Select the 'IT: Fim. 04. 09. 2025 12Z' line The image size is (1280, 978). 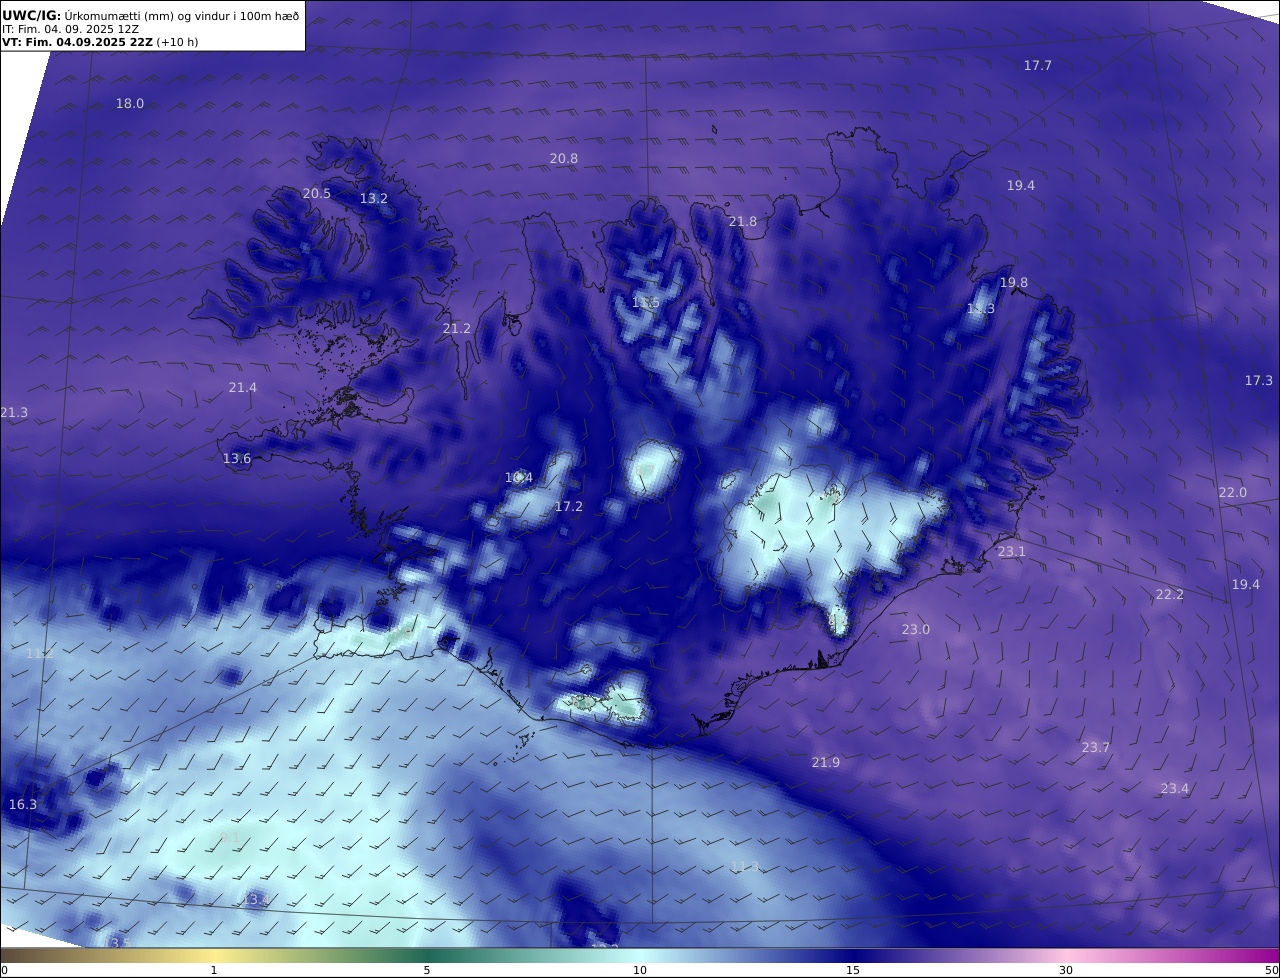[70, 29]
